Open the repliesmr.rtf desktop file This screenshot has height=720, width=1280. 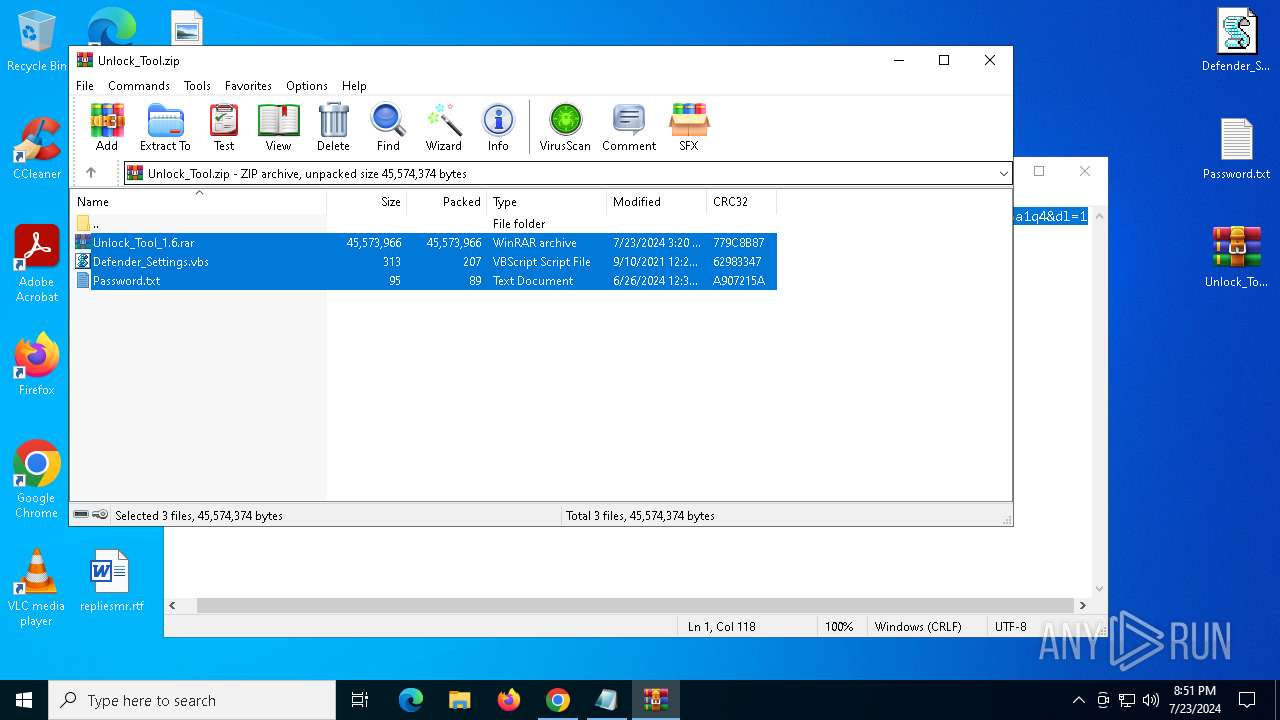click(111, 580)
